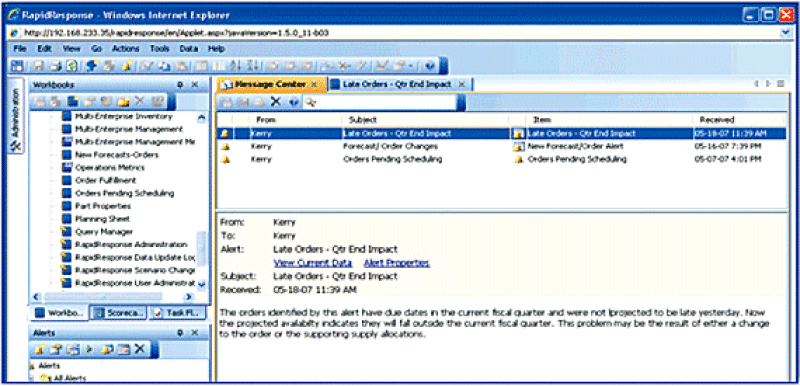Viewport: 800px width, 386px height.
Task: Open the Data menu
Action: tap(188, 49)
